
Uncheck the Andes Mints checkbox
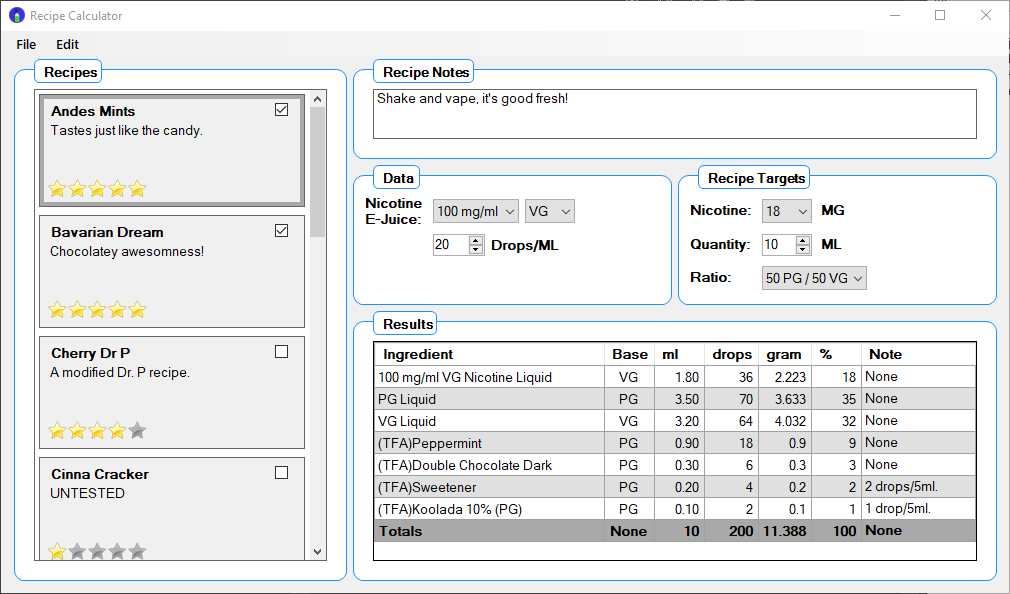point(281,110)
